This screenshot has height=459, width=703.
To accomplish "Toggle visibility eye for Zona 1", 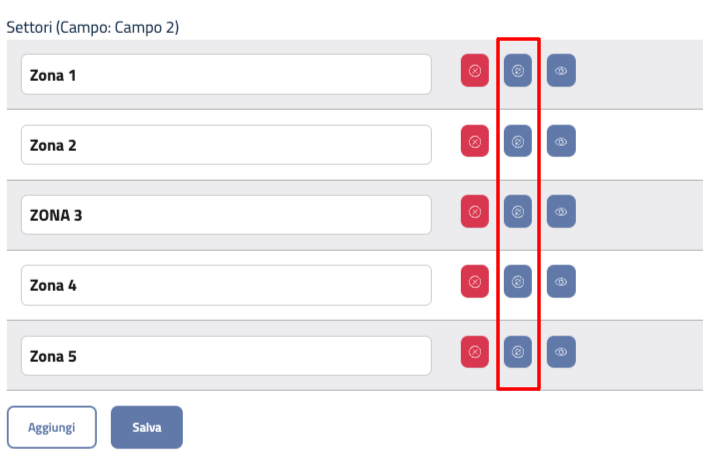I will (561, 71).
